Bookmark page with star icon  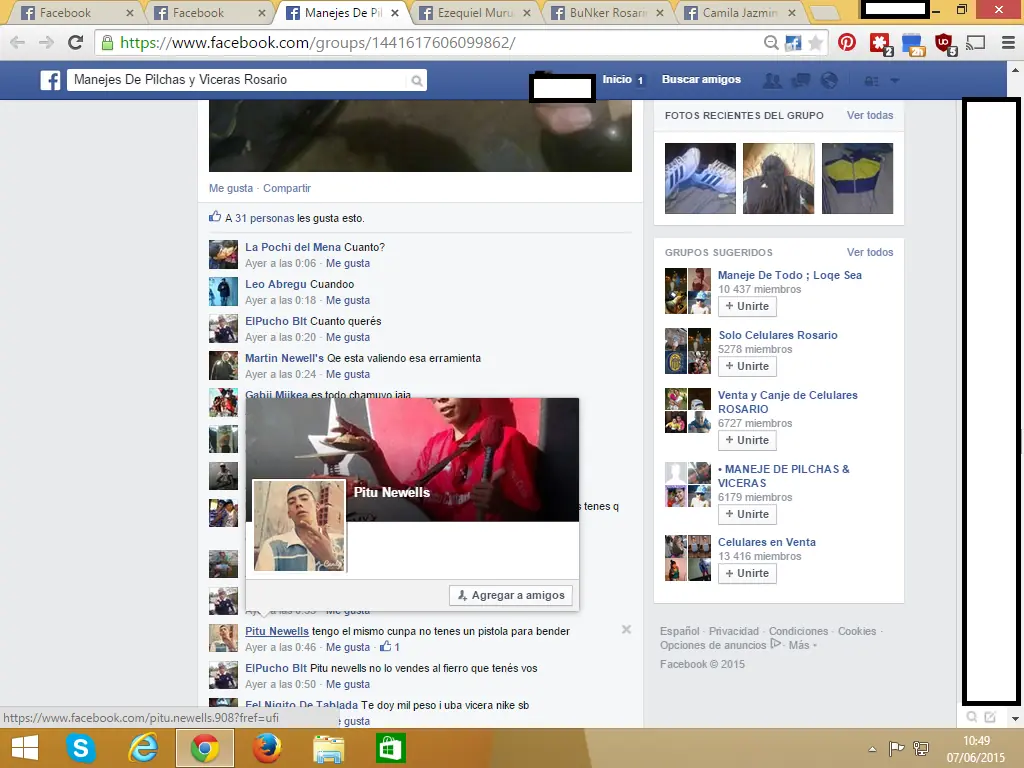coord(815,43)
